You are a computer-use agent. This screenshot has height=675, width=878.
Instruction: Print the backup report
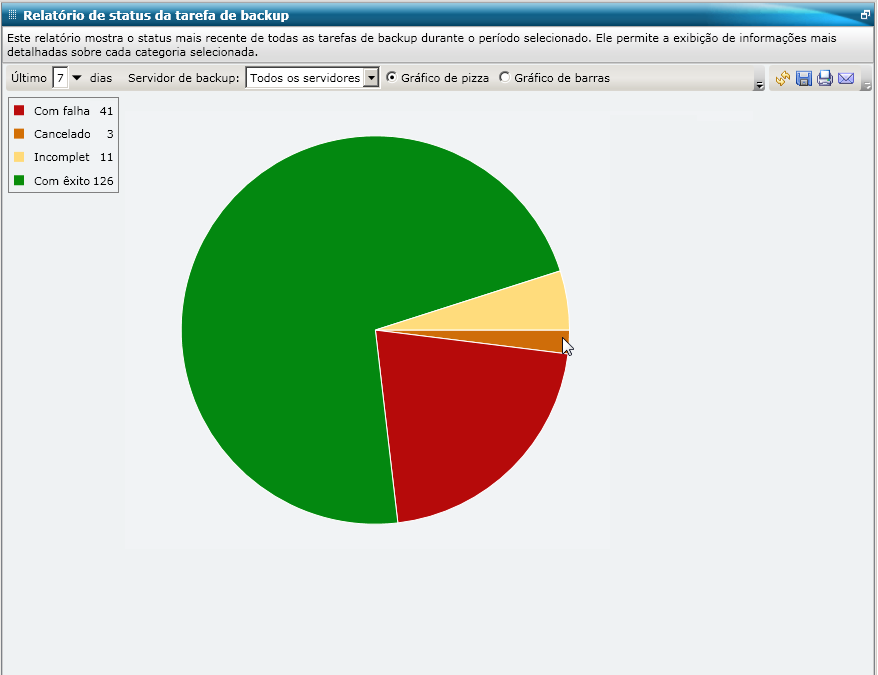pyautogui.click(x=825, y=78)
